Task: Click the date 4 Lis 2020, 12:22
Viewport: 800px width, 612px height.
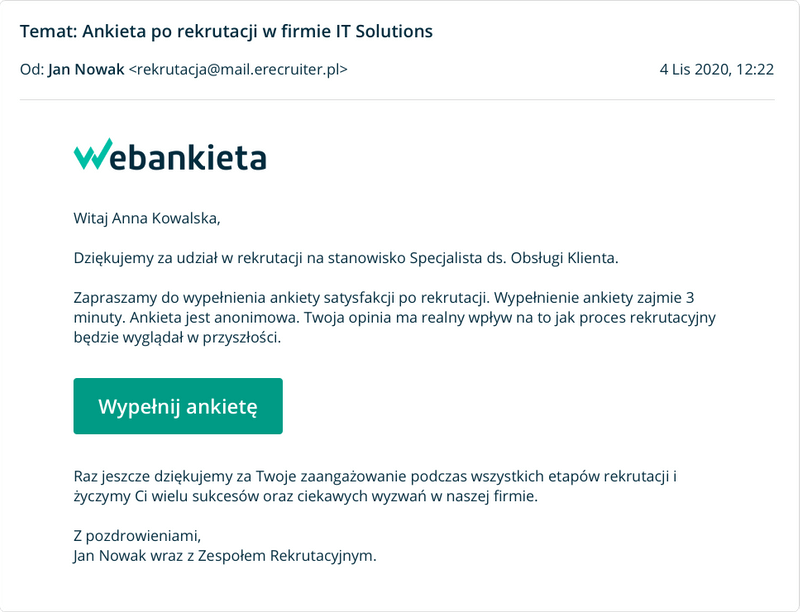Action: click(x=717, y=69)
